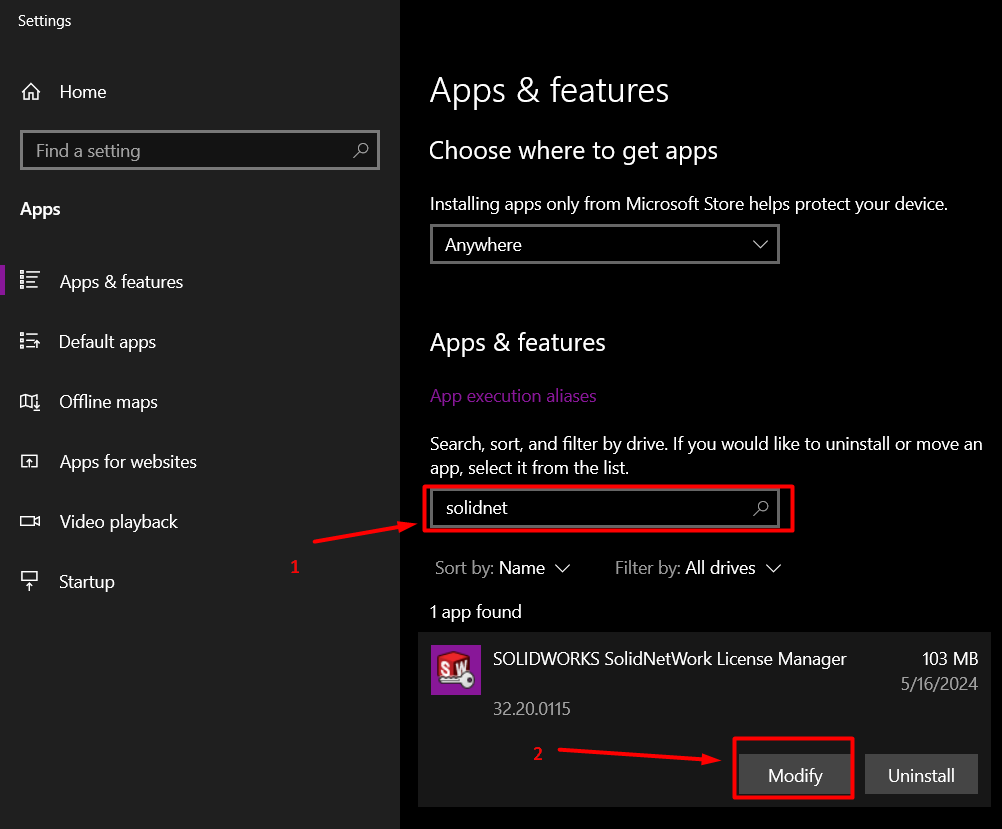The height and width of the screenshot is (829, 1002).
Task: Click into the app search field containing solidnet
Action: point(590,508)
